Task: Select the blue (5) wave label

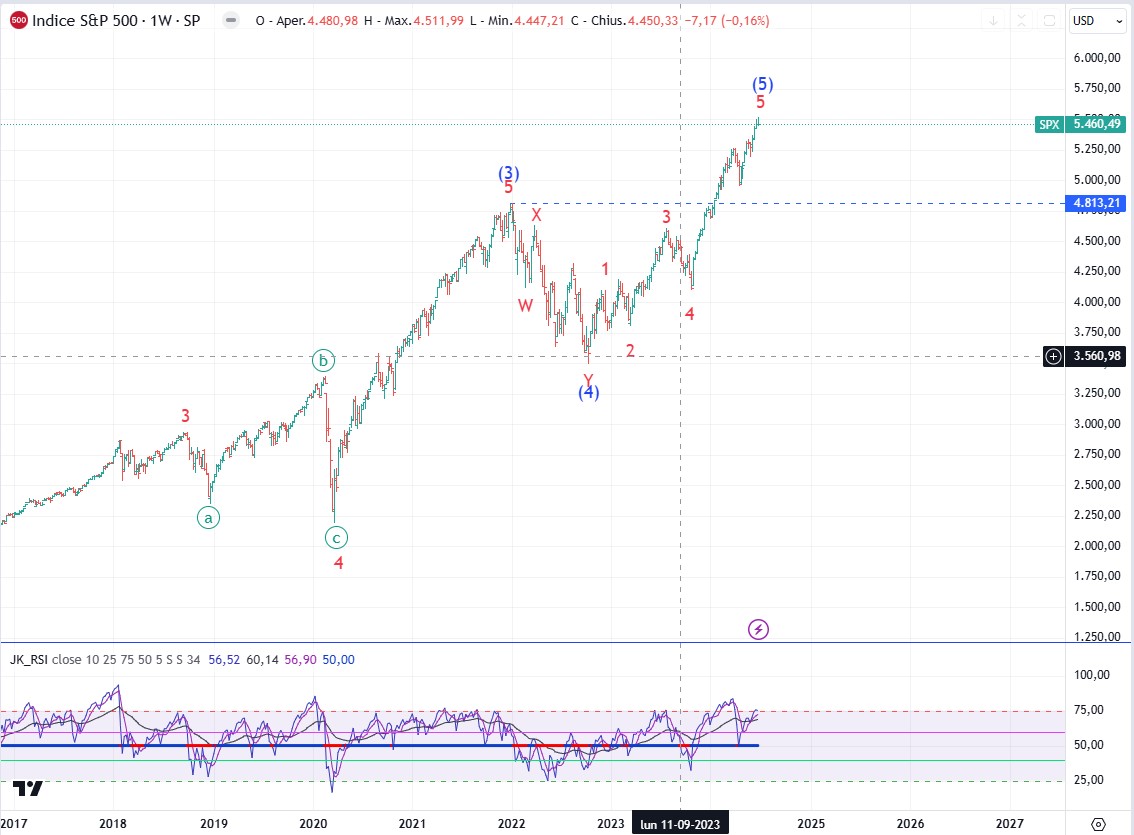Action: (x=762, y=84)
